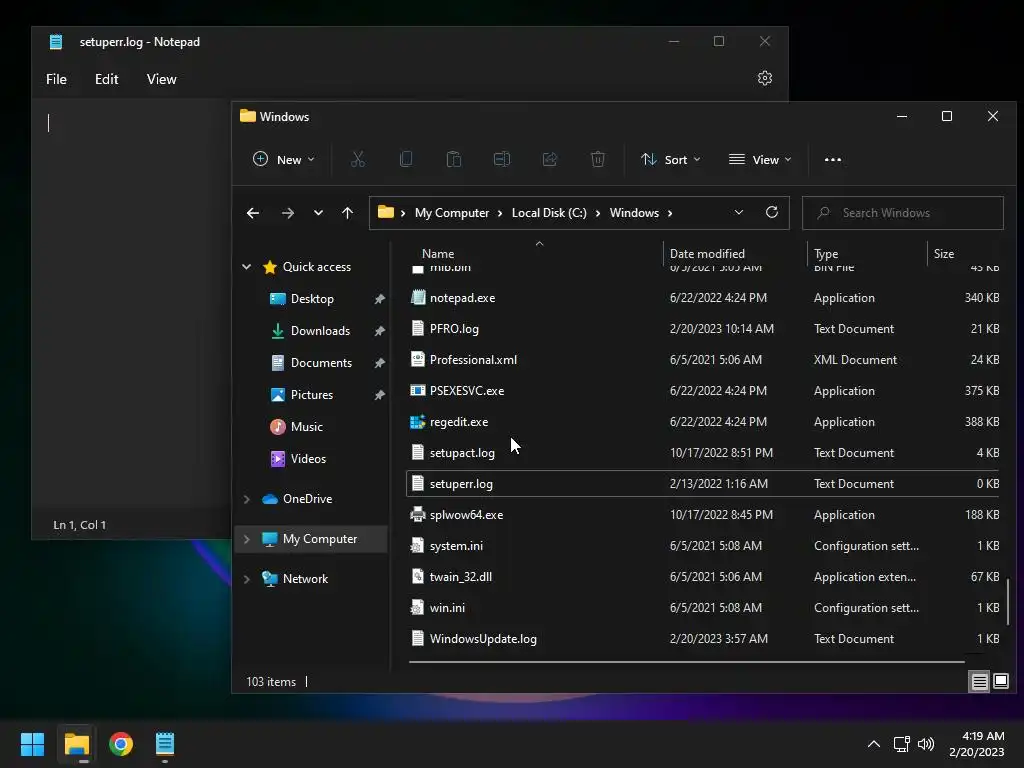Open the taskbar clock and date
This screenshot has height=768, width=1024.
(977, 744)
